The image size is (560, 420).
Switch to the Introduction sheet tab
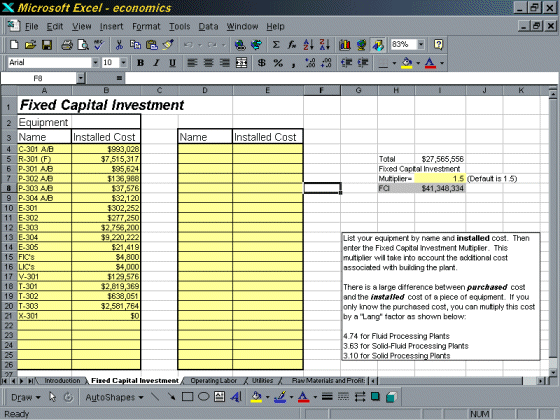tap(62, 381)
